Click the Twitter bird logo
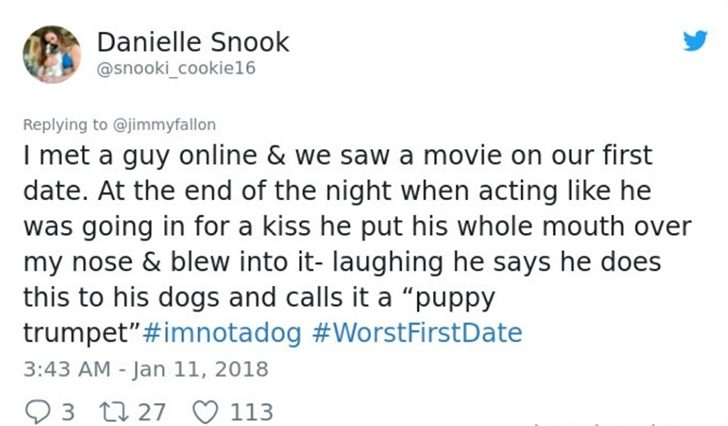 click(695, 40)
